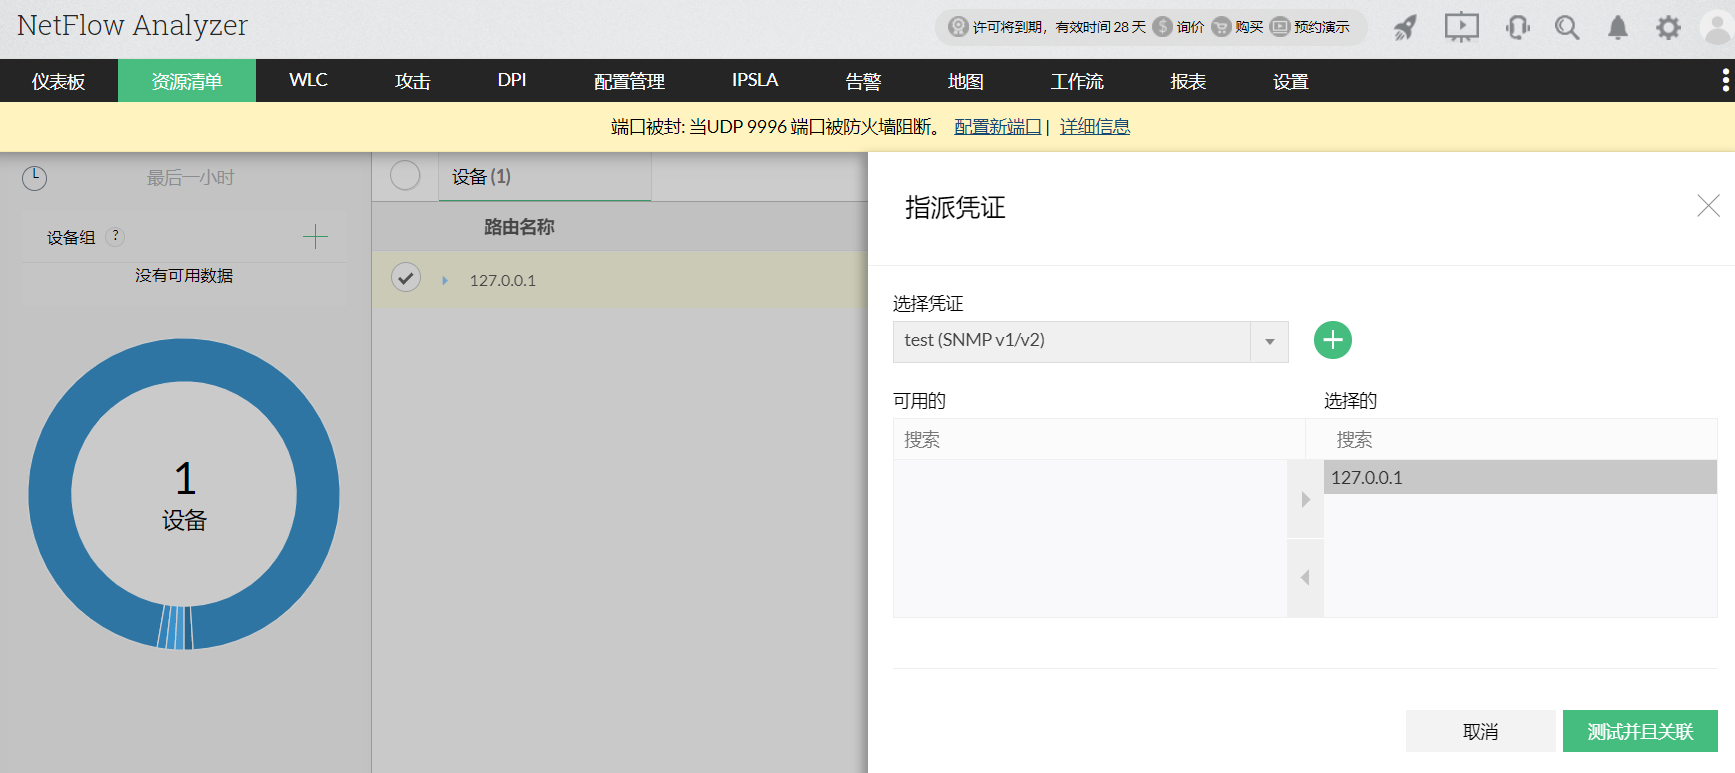The width and height of the screenshot is (1735, 773).
Task: Open the 工作流 tab
Action: (x=1077, y=81)
